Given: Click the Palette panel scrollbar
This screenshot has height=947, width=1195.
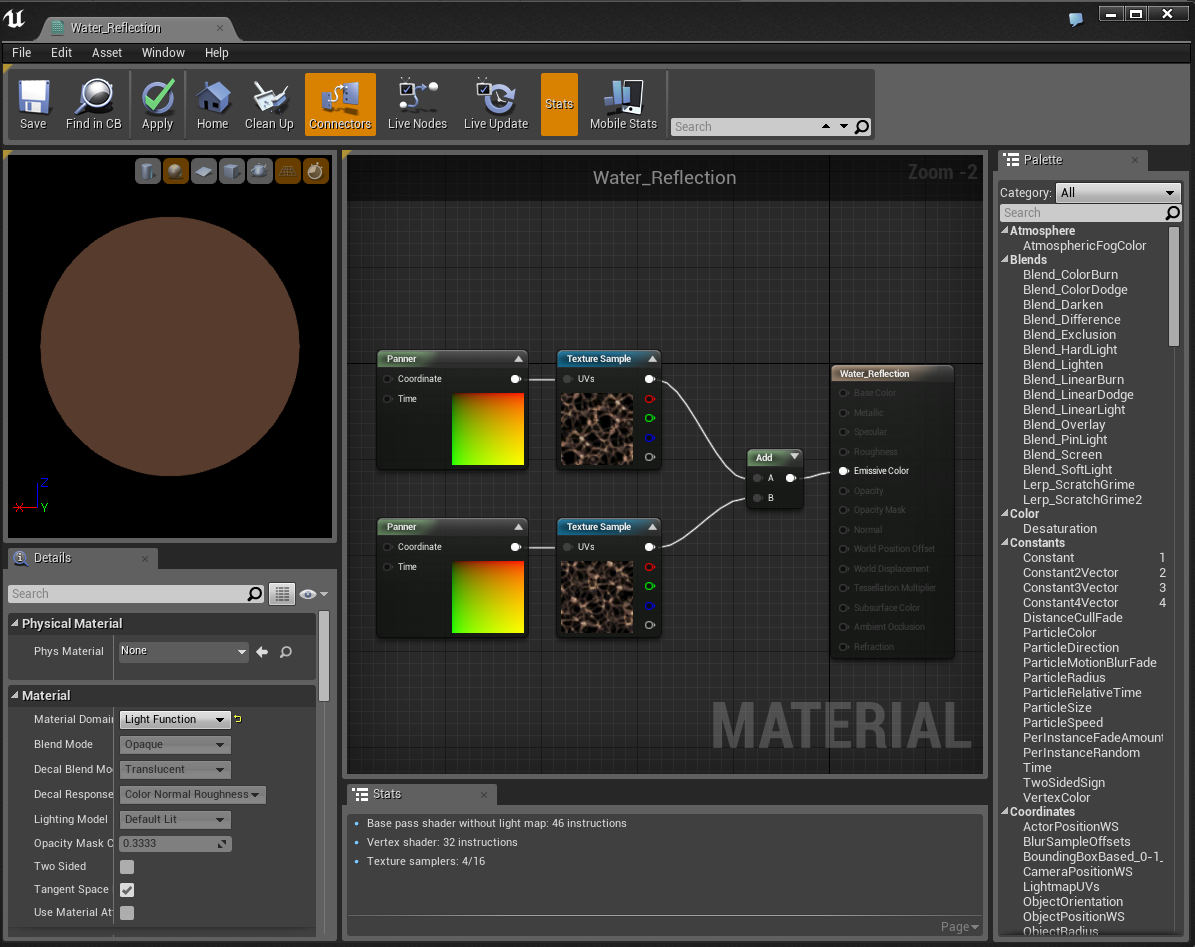Looking at the screenshot, I should (x=1174, y=287).
